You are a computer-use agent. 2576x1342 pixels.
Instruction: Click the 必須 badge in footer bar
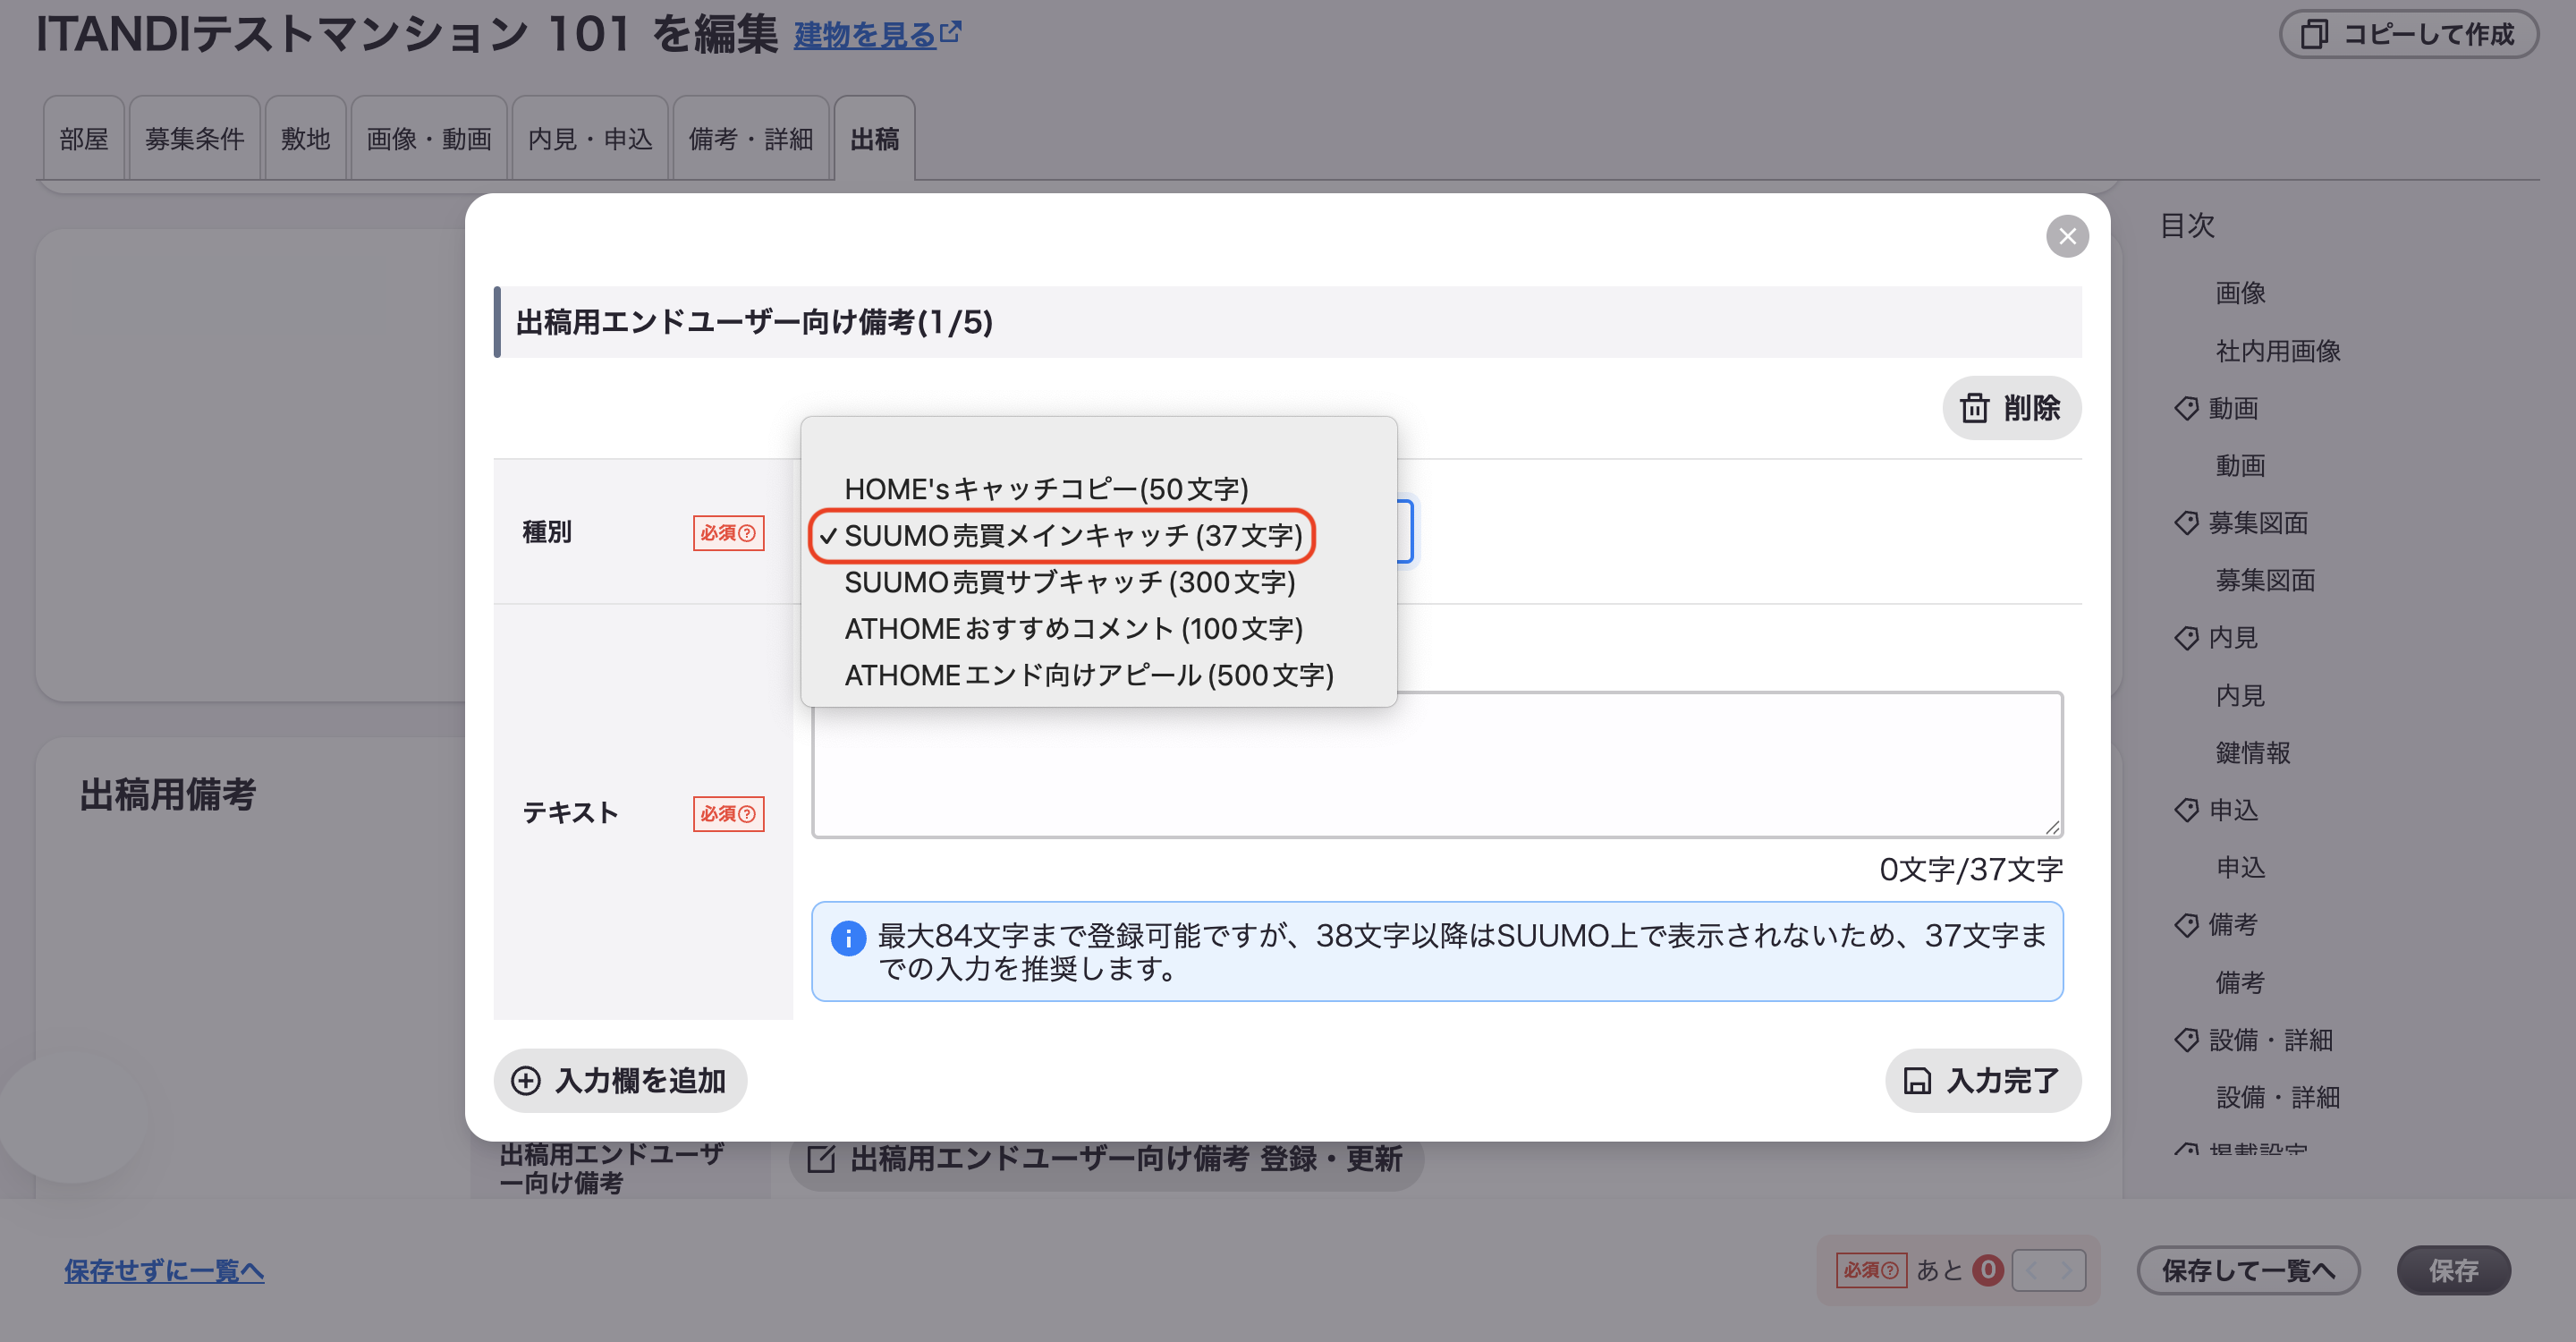[x=1871, y=1271]
